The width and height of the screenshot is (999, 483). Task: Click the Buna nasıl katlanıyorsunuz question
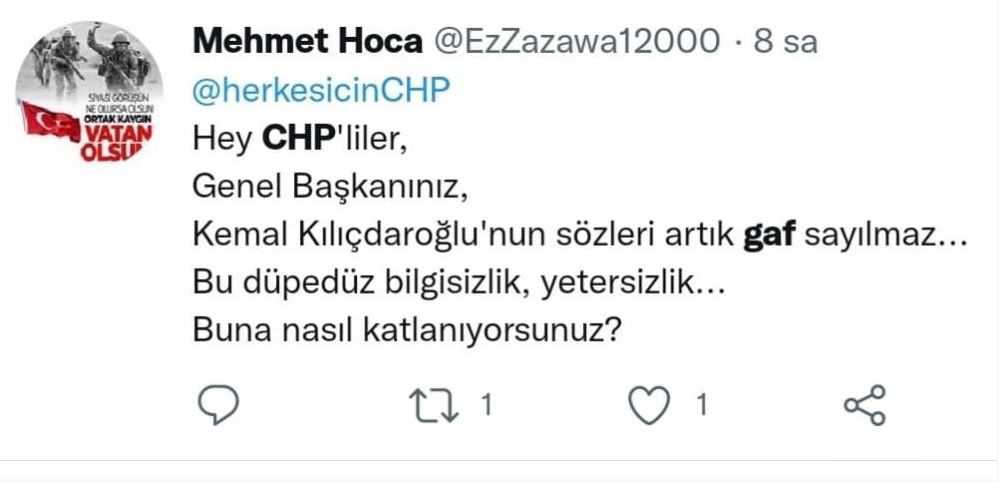pyautogui.click(x=407, y=333)
